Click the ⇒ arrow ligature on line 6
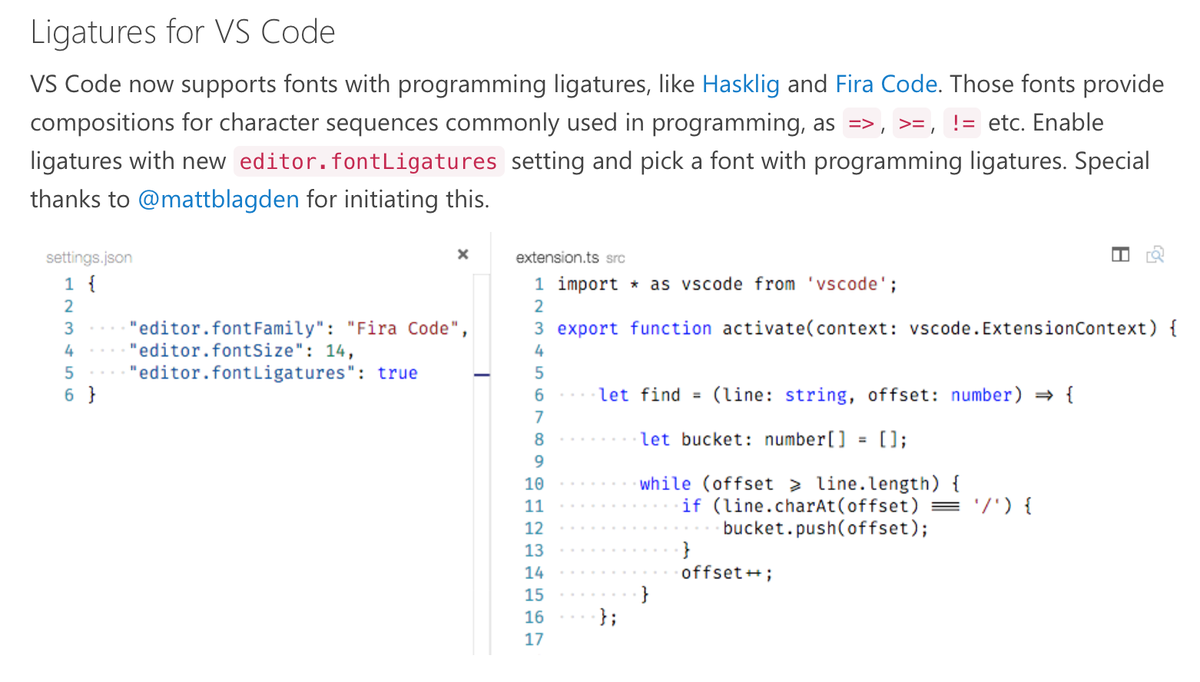Viewport: 1200px width, 682px height. tap(1044, 395)
